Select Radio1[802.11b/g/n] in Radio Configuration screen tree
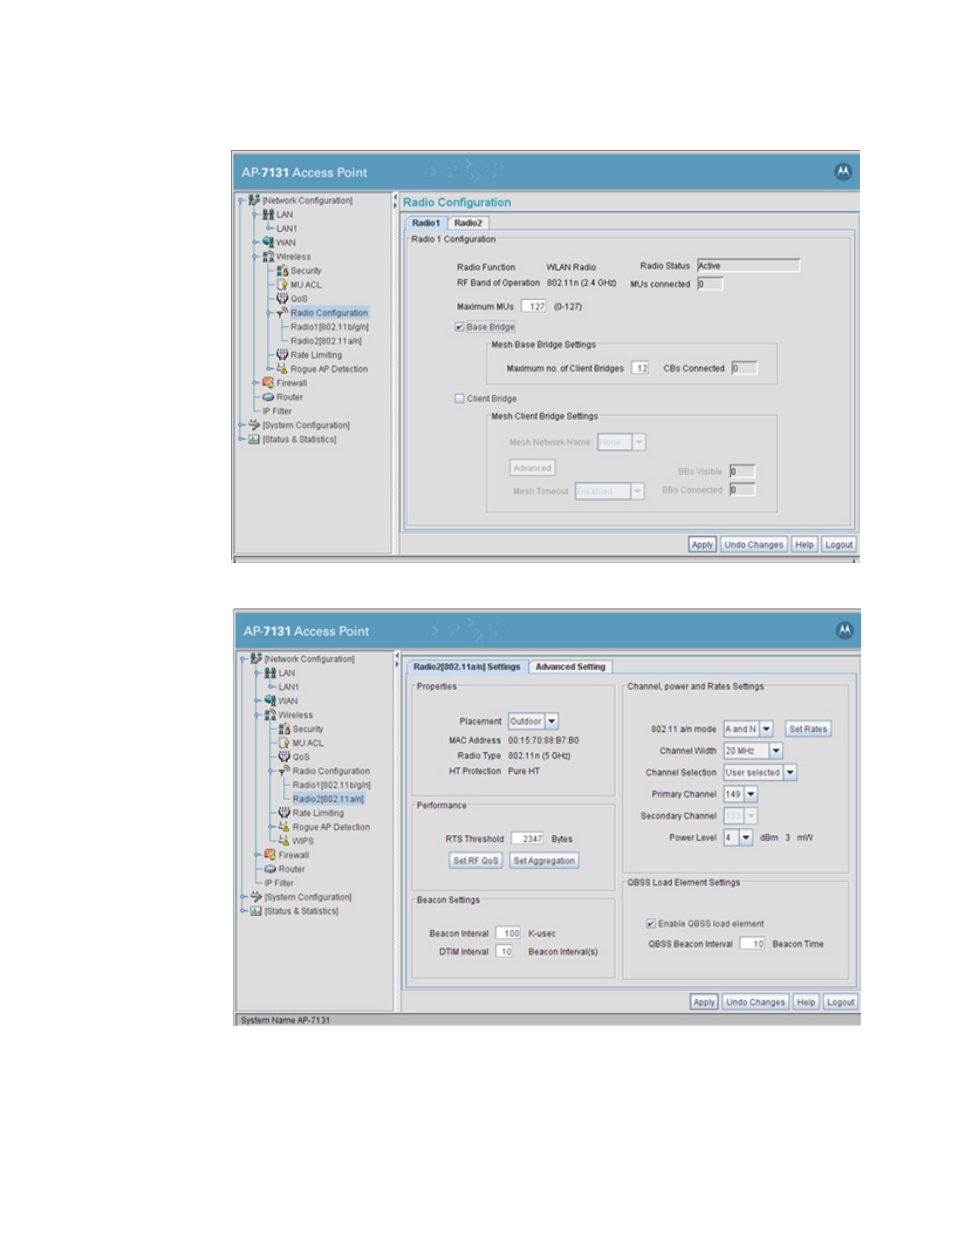The image size is (954, 1235). pyautogui.click(x=330, y=326)
